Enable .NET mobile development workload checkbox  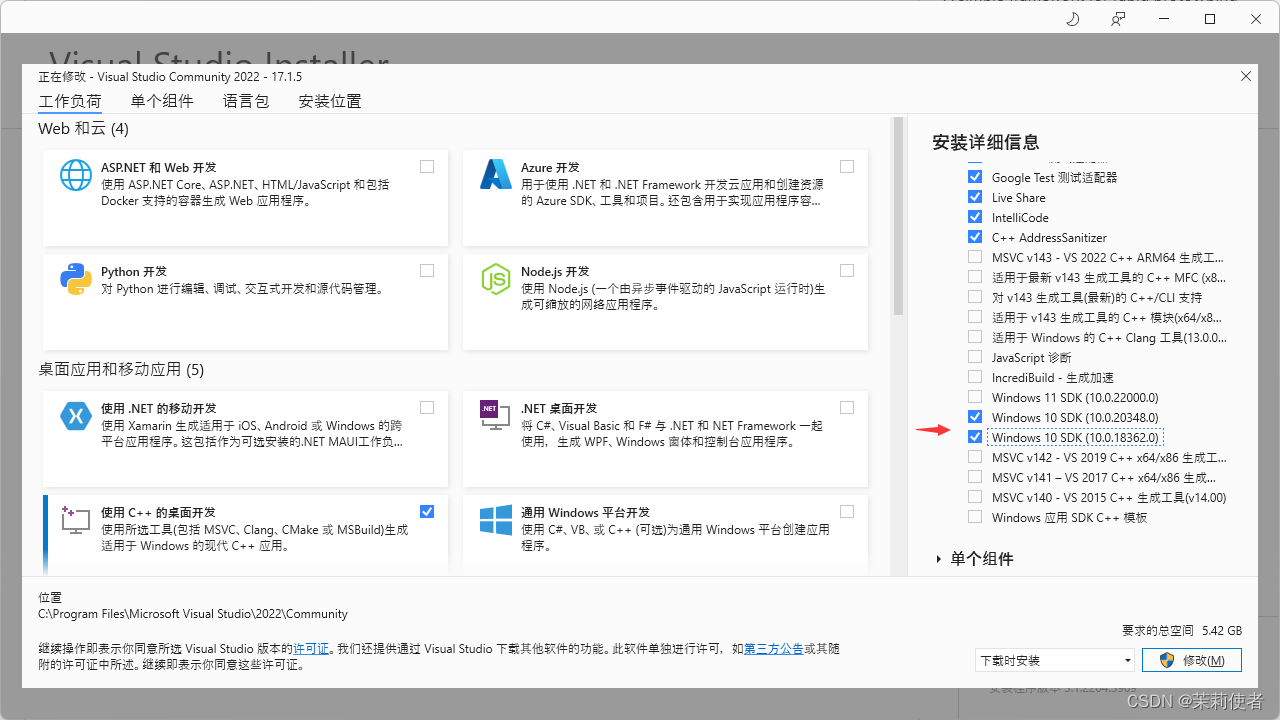pos(427,407)
